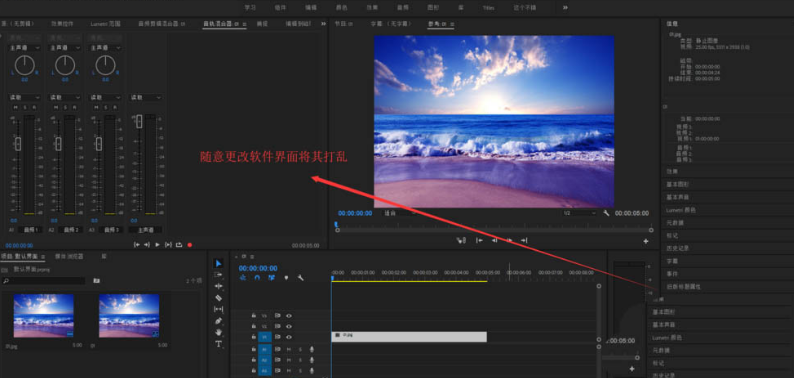Click 音频1 volume fader handle

18,143
